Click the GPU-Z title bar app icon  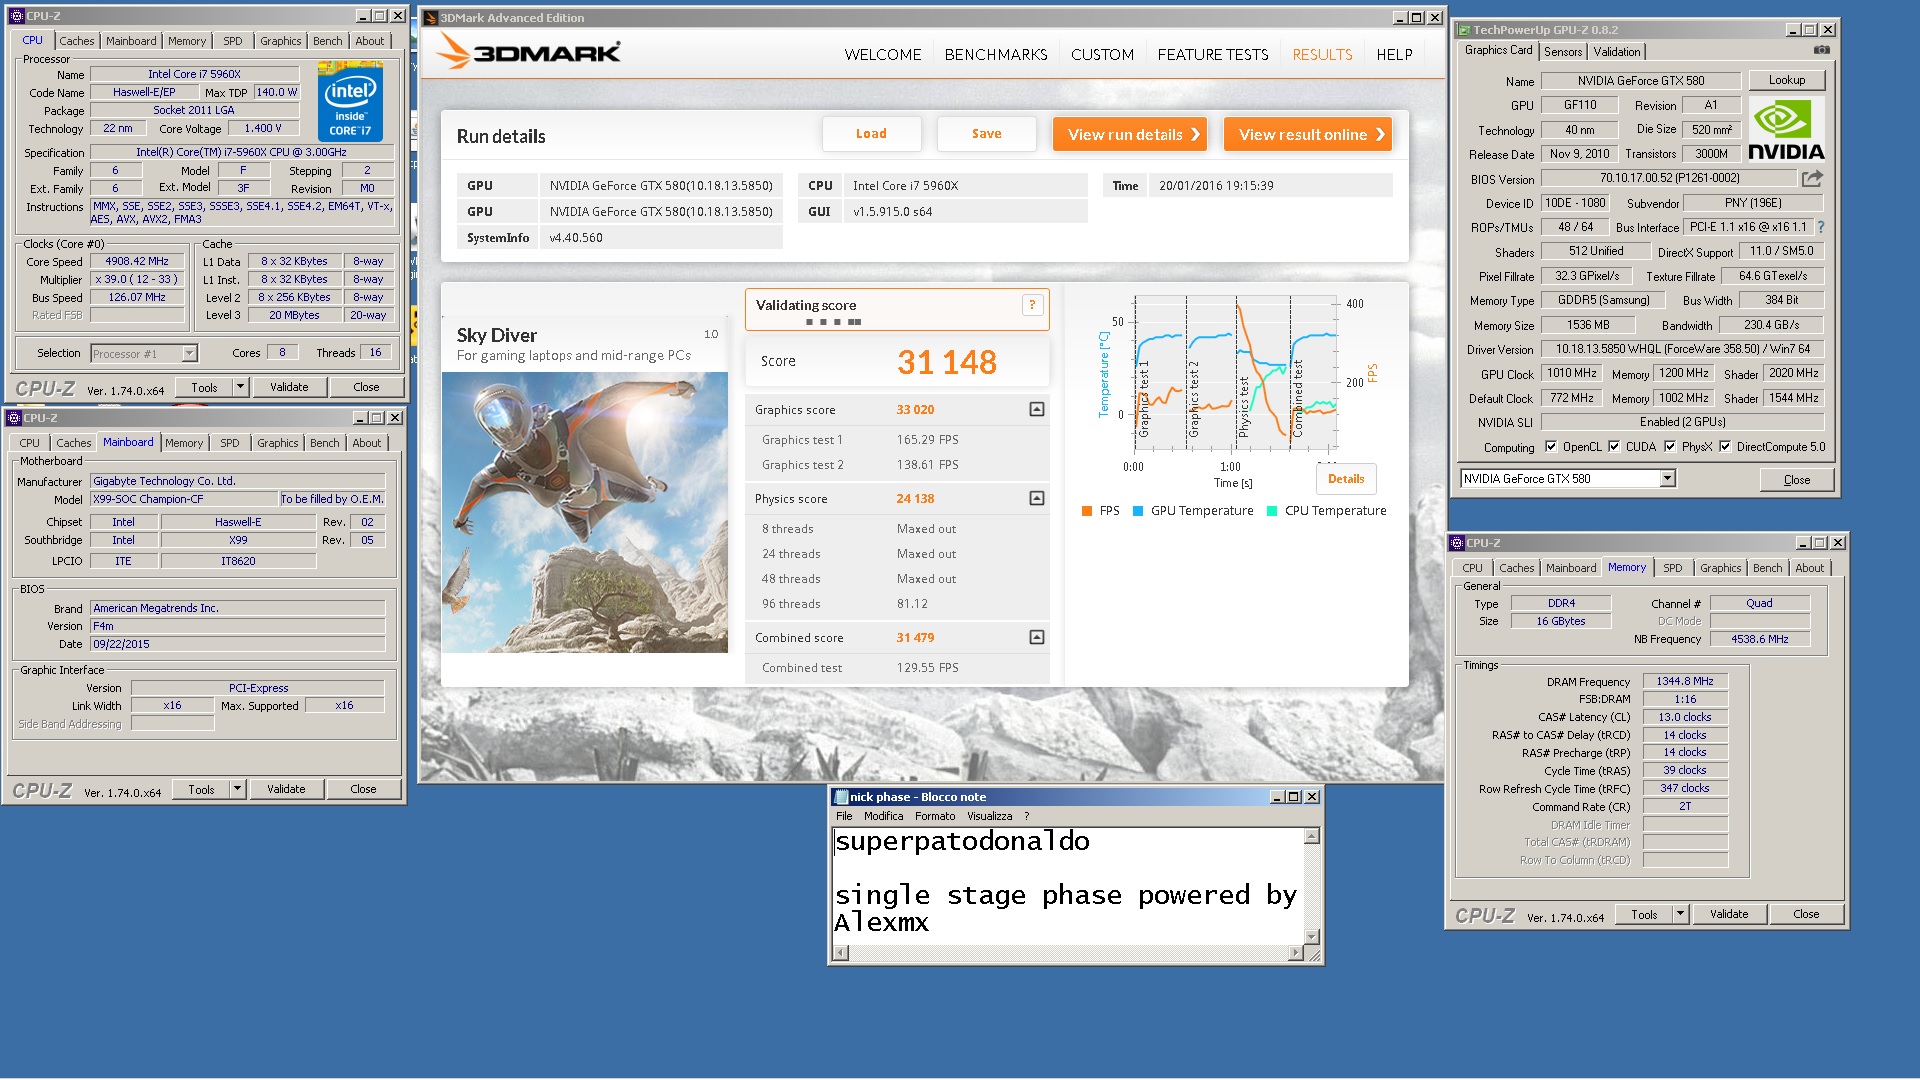1463,30
